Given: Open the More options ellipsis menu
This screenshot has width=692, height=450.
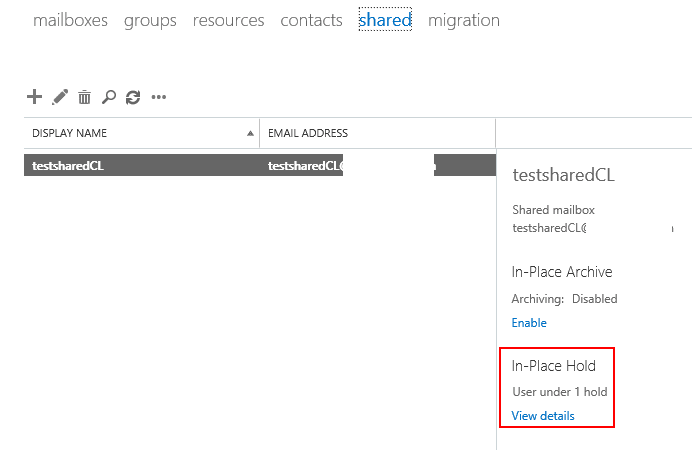Looking at the screenshot, I should point(158,97).
